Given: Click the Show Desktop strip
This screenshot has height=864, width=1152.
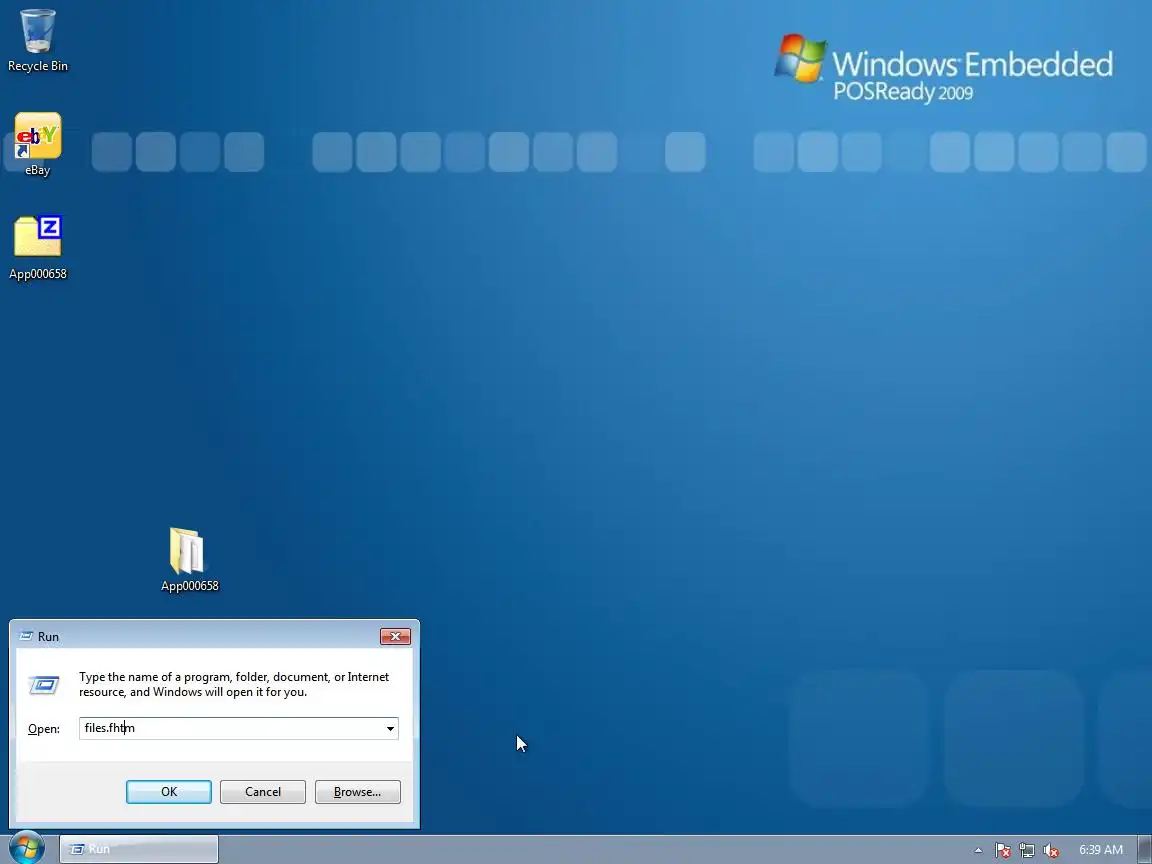Looking at the screenshot, I should coord(1144,849).
